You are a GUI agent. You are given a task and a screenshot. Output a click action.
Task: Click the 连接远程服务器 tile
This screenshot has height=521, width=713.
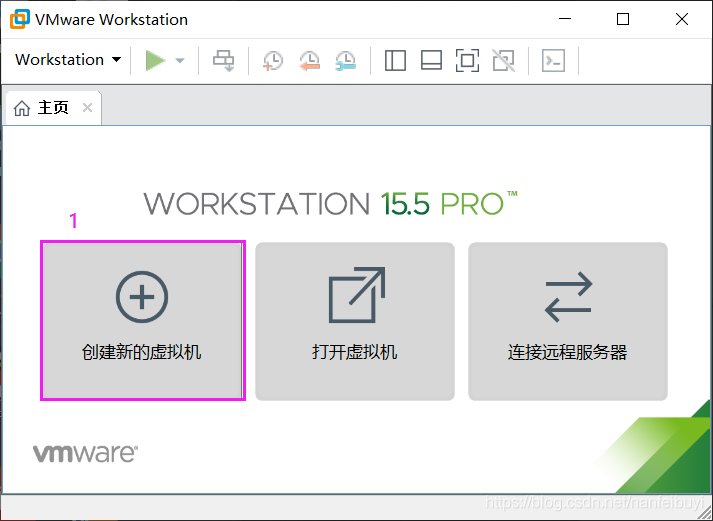(567, 321)
